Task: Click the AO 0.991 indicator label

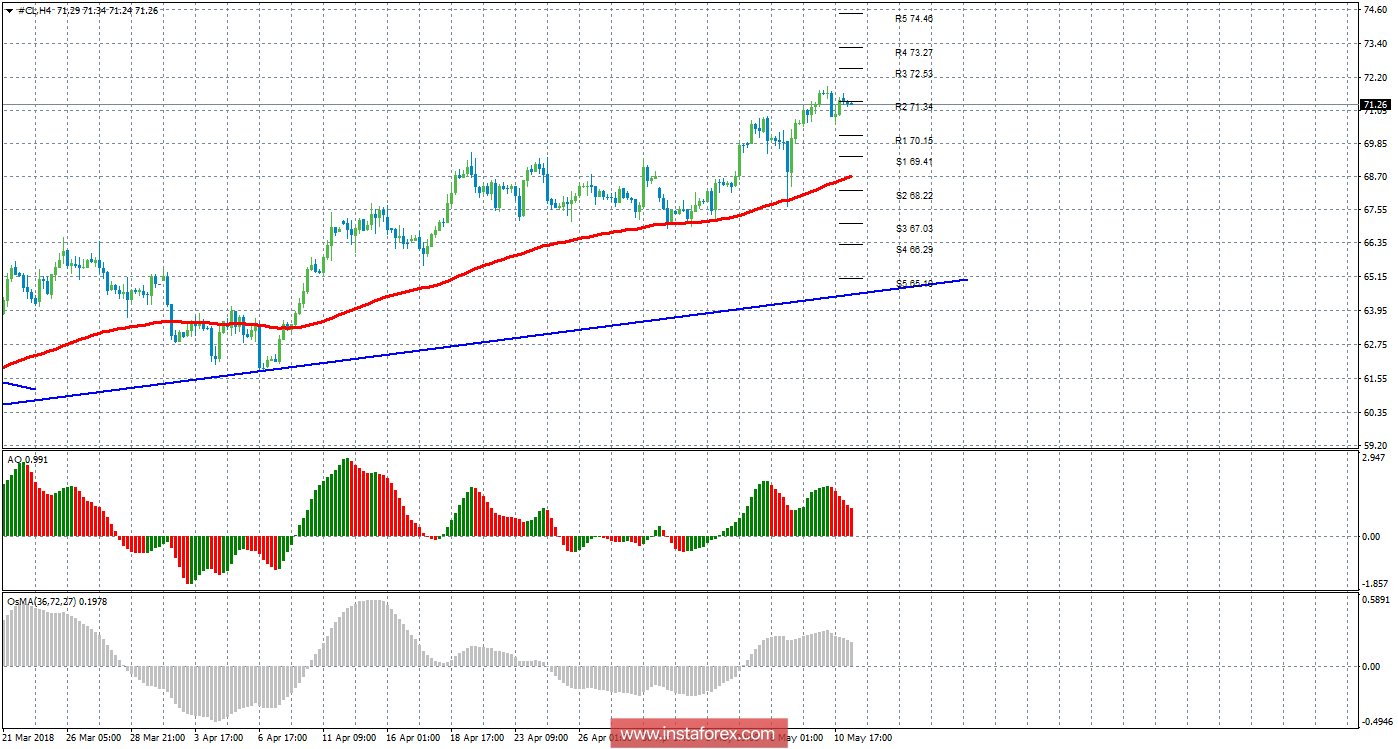Action: click(x=27, y=459)
